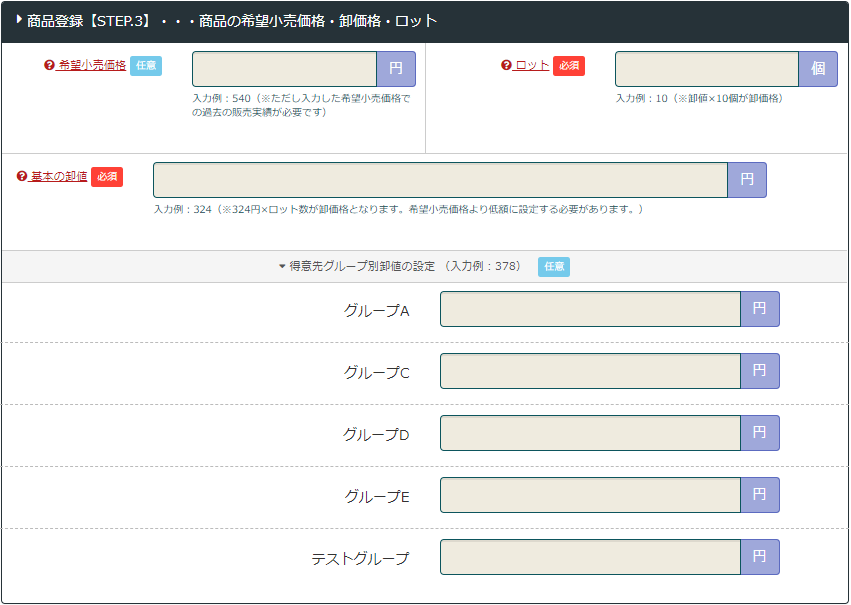
Task: Click the 個 unit addon of ロット
Action: tap(818, 69)
